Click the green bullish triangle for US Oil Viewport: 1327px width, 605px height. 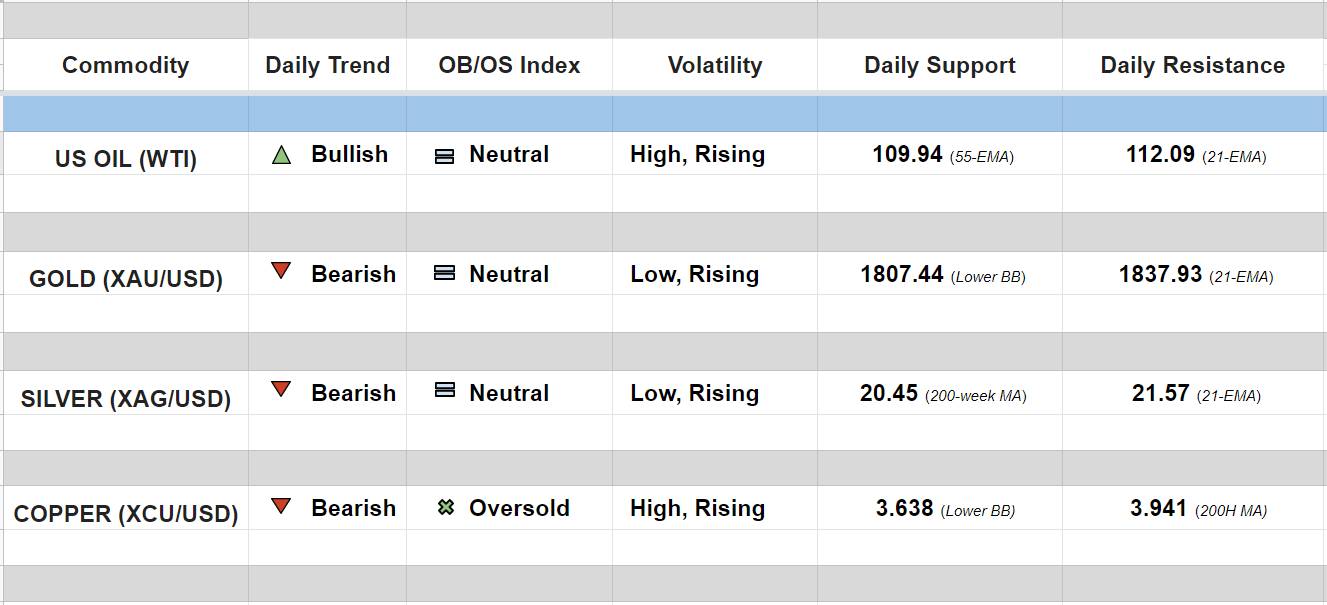point(281,155)
